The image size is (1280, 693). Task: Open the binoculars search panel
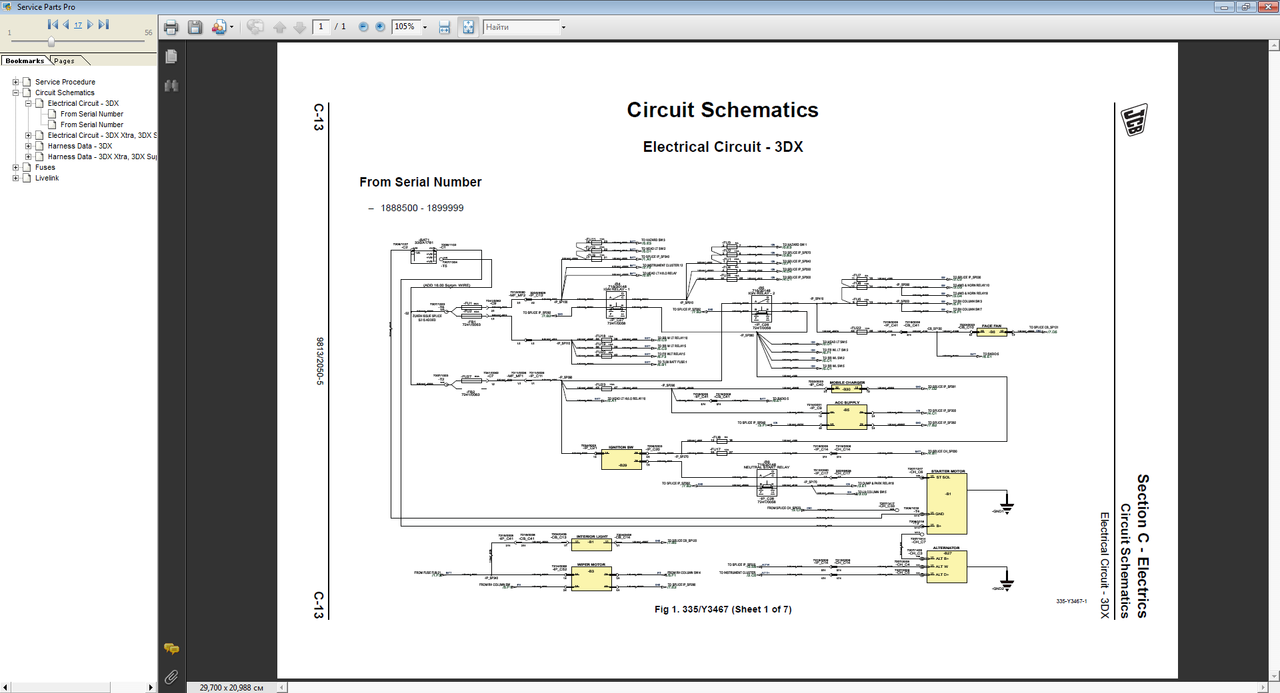pos(171,86)
